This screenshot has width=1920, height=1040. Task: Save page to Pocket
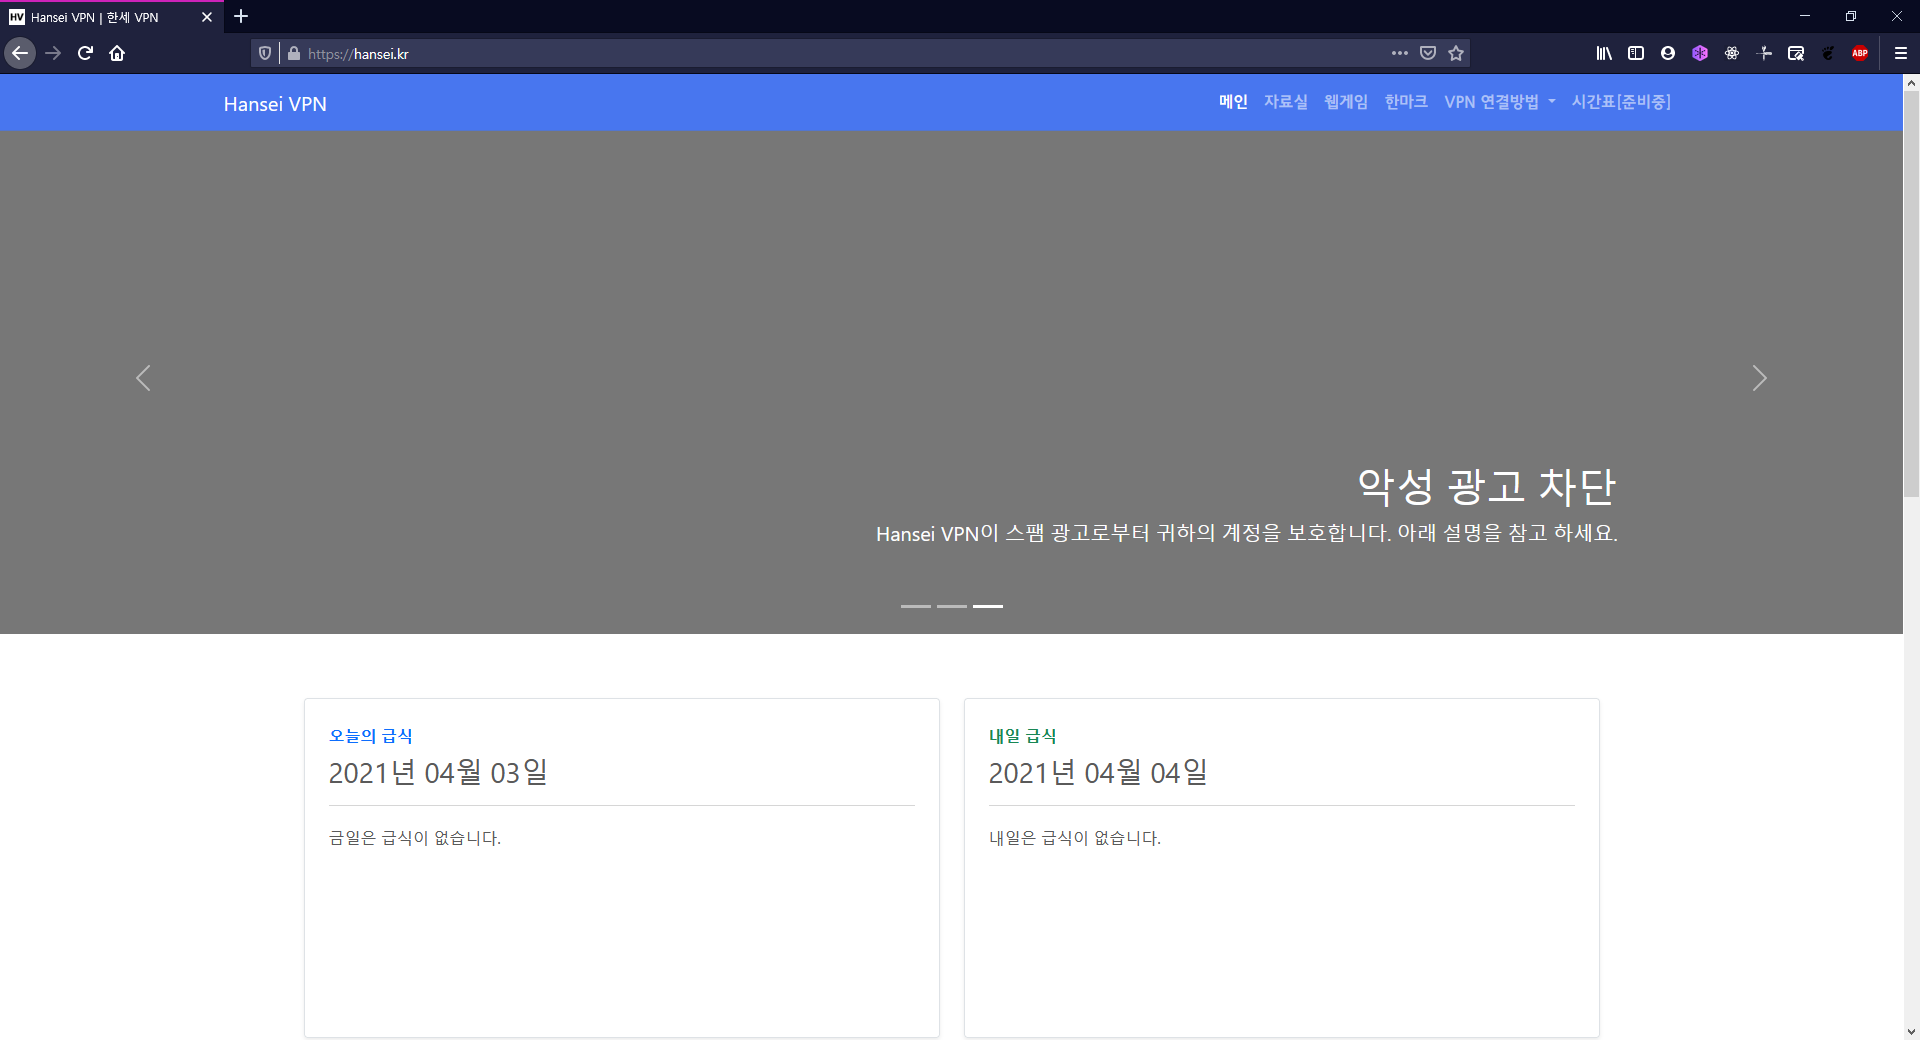1428,54
